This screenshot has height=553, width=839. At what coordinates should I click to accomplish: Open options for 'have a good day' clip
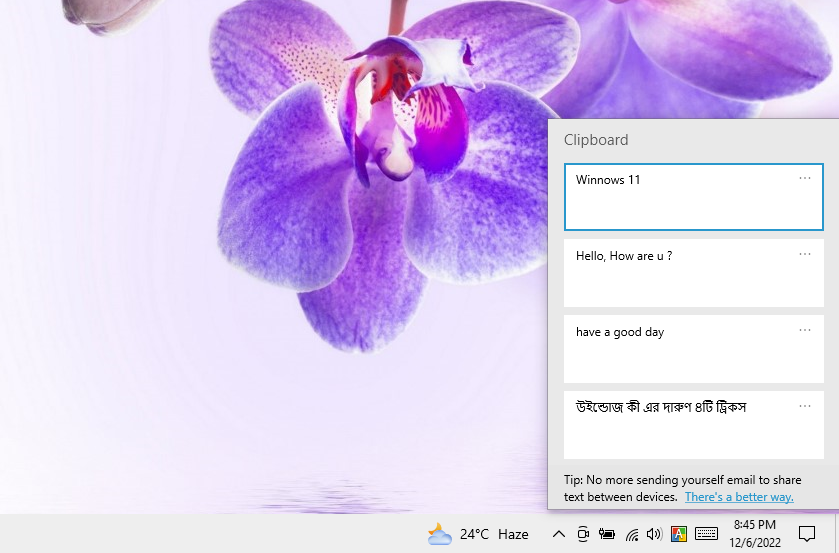coord(804,330)
